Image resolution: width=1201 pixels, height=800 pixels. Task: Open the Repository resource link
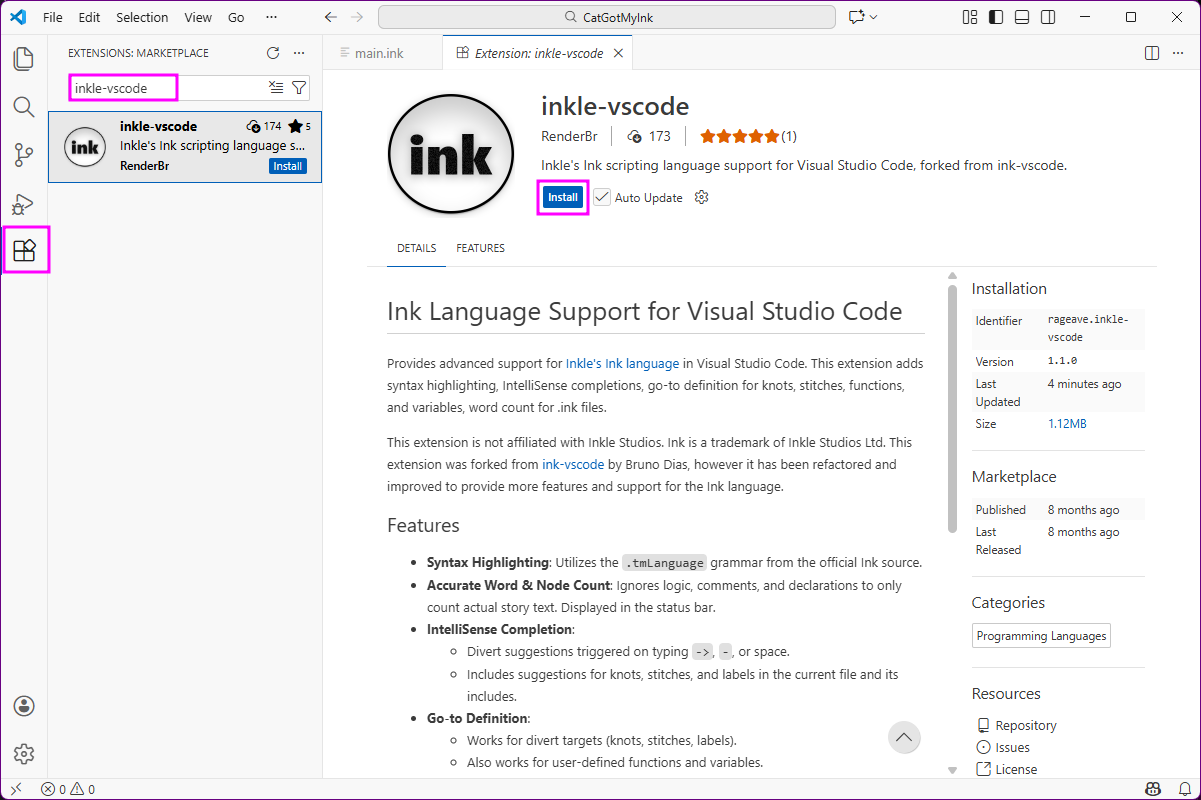coord(1025,725)
